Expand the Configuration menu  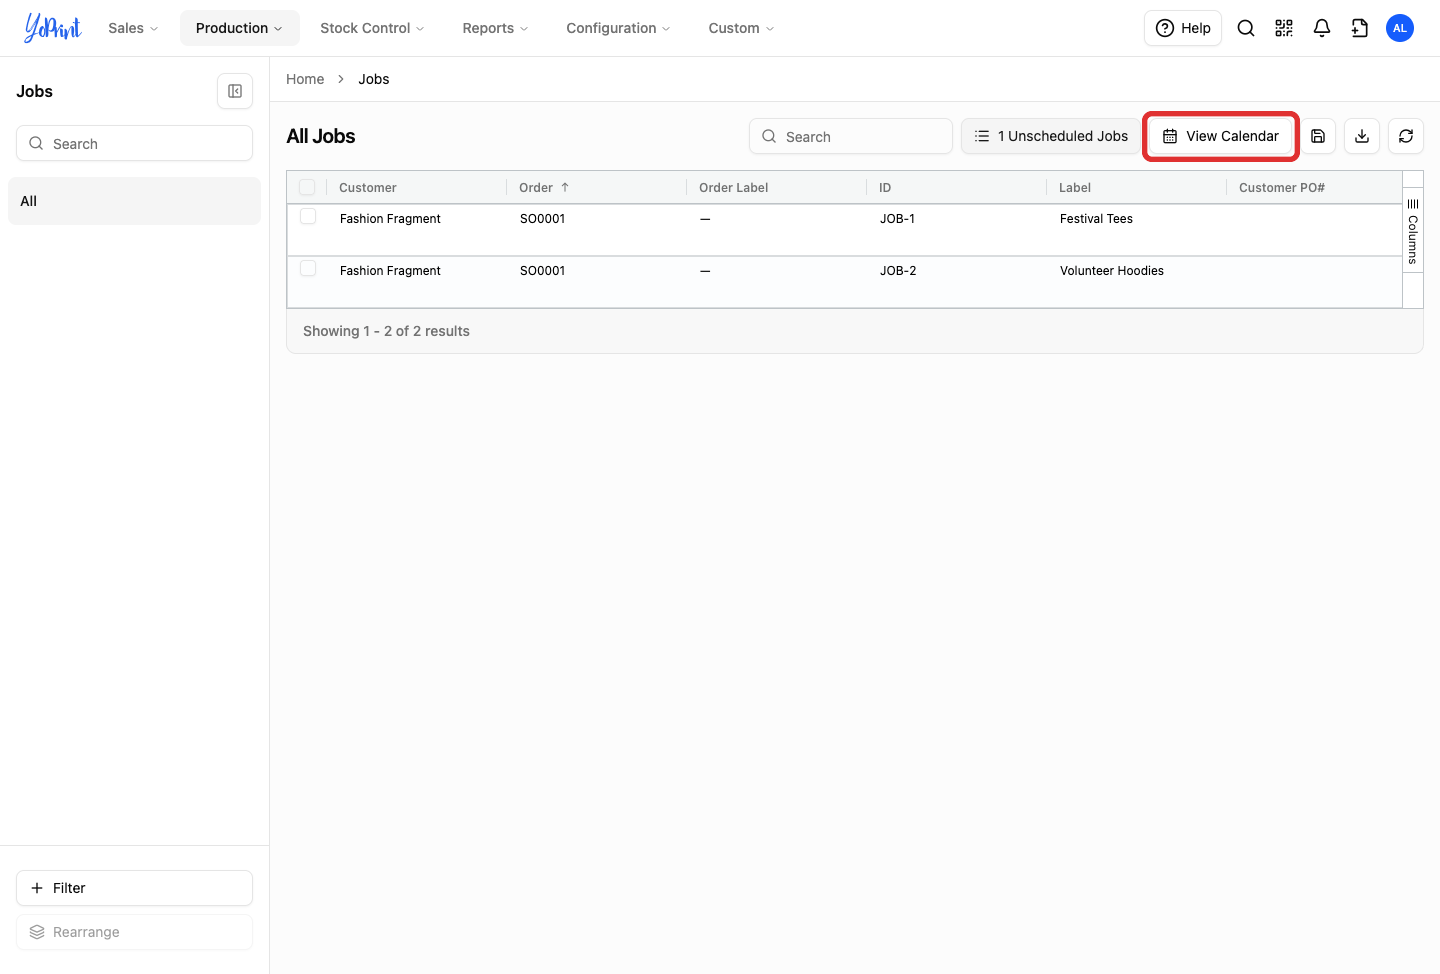pyautogui.click(x=618, y=28)
